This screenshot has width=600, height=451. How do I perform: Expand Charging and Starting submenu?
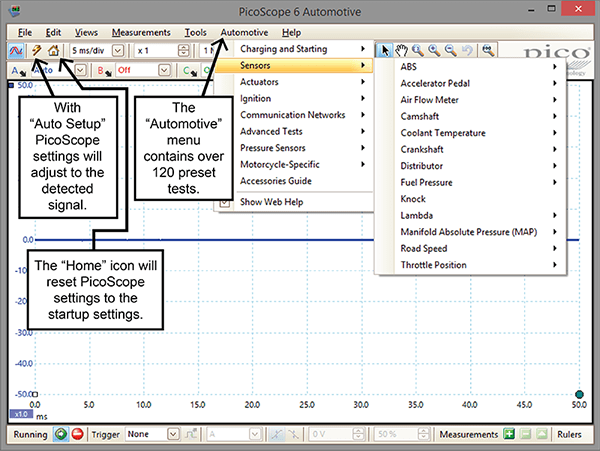pyautogui.click(x=293, y=49)
